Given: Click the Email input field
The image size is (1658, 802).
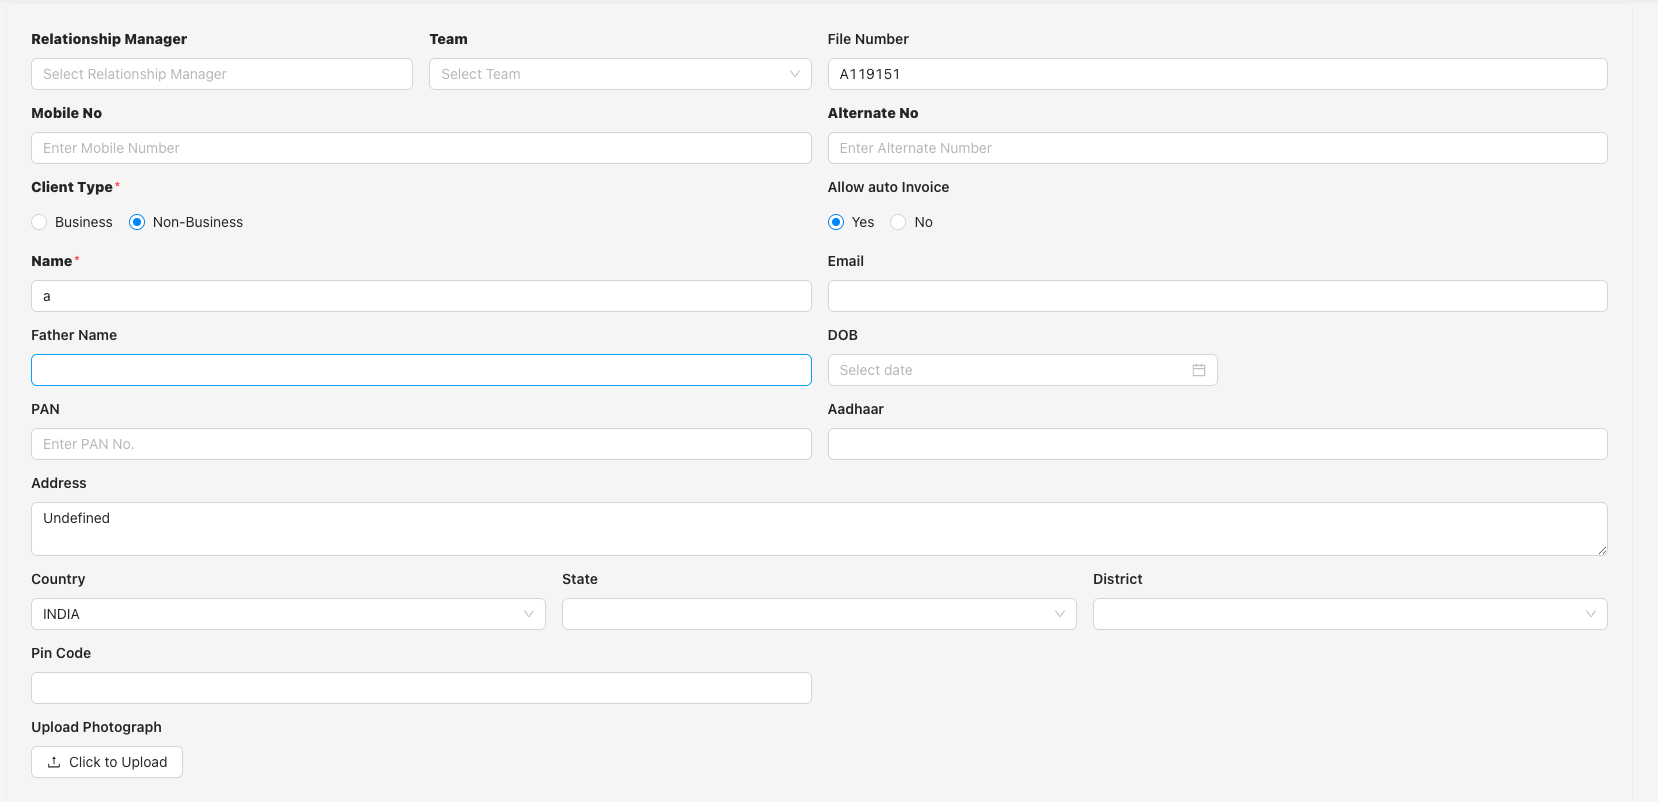Looking at the screenshot, I should 1217,296.
